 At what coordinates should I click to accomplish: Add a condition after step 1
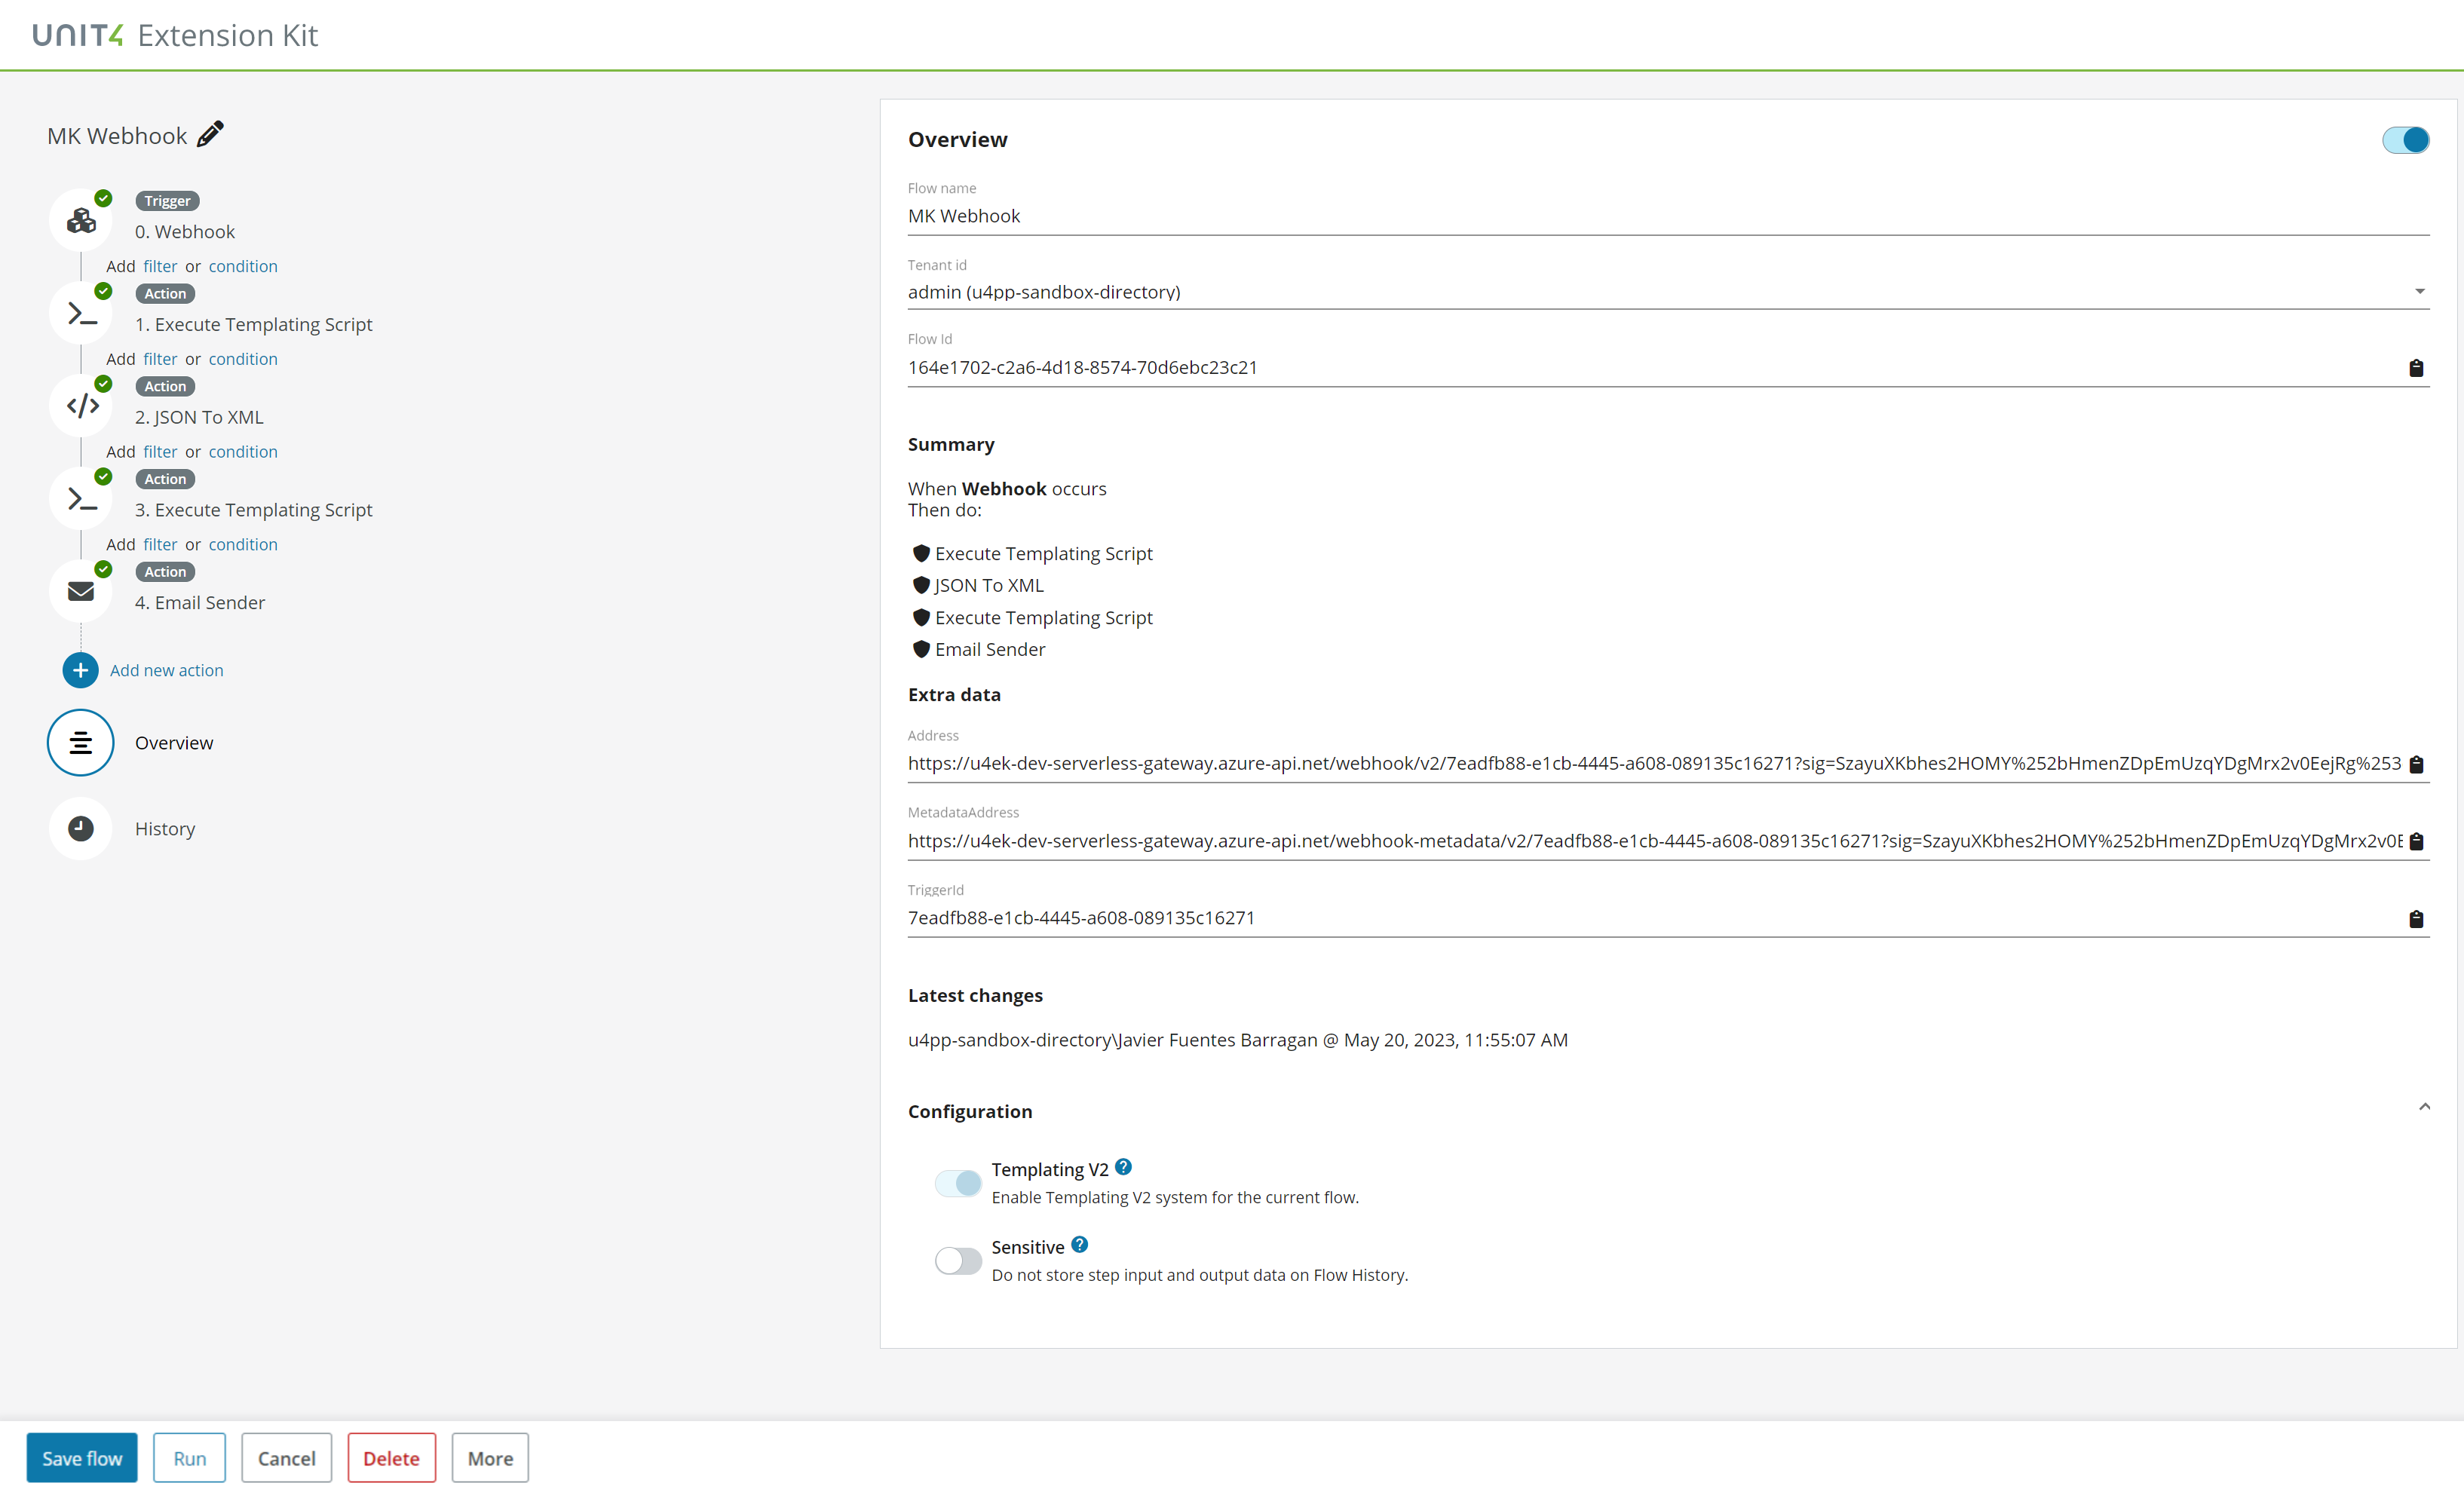click(243, 359)
